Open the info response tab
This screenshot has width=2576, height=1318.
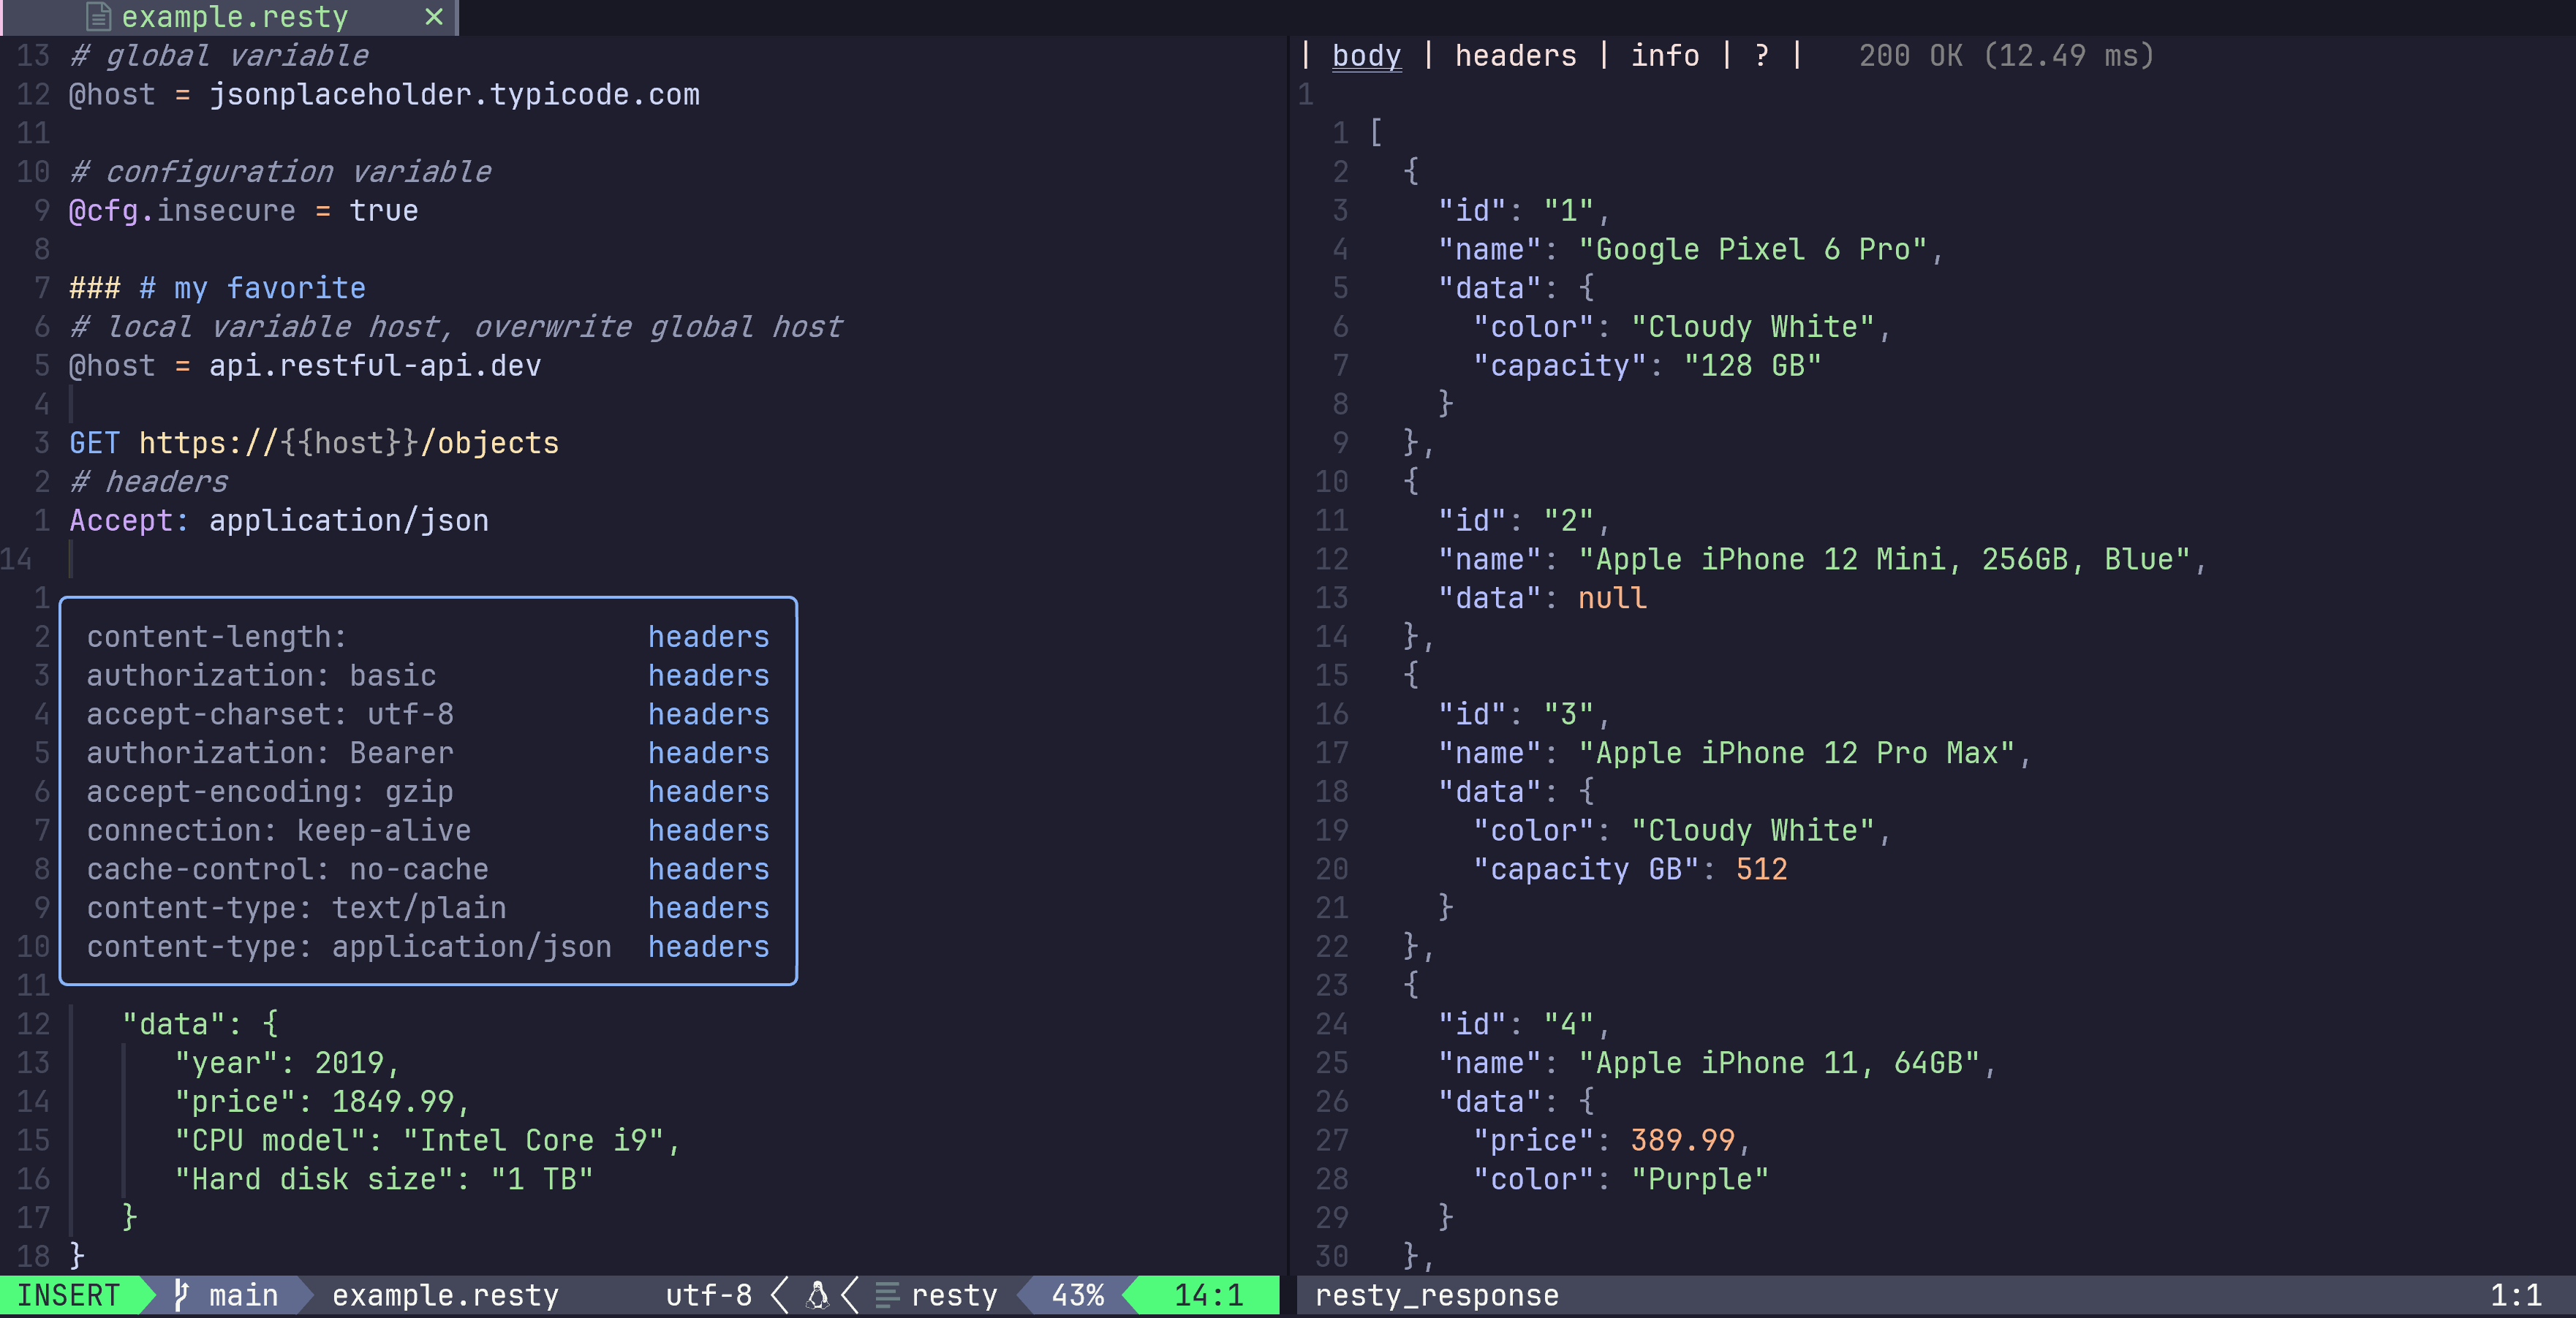[1664, 56]
